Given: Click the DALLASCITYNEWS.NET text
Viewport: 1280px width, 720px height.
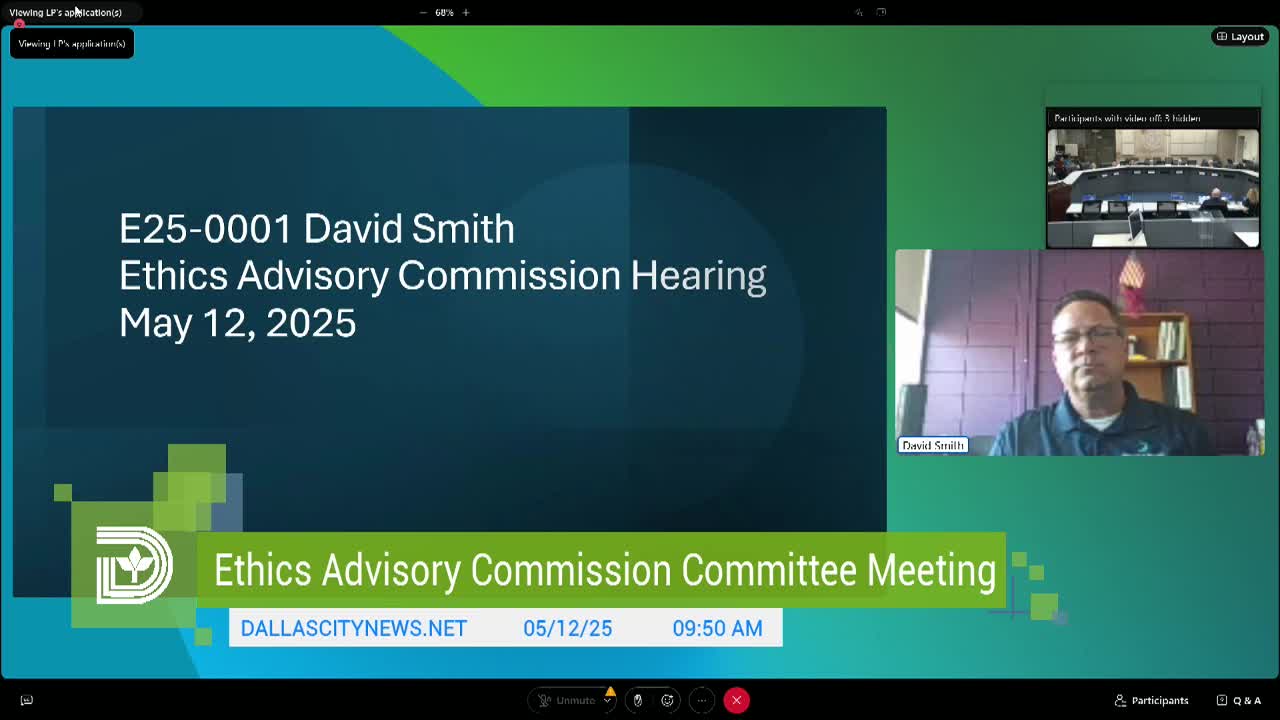Looking at the screenshot, I should 353,628.
